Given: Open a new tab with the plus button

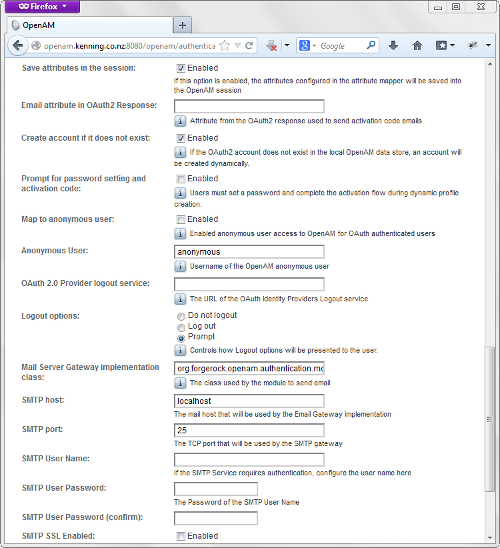Looking at the screenshot, I should tap(182, 25).
